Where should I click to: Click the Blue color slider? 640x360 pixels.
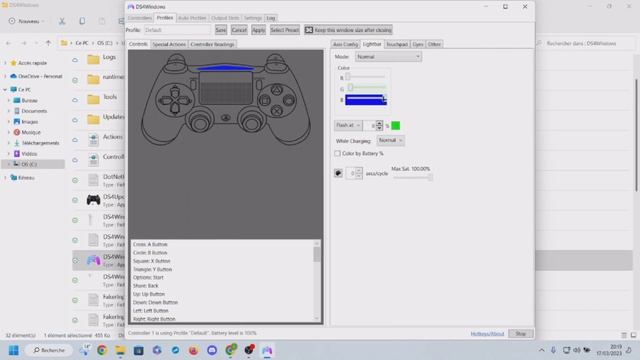pyautogui.click(x=366, y=100)
